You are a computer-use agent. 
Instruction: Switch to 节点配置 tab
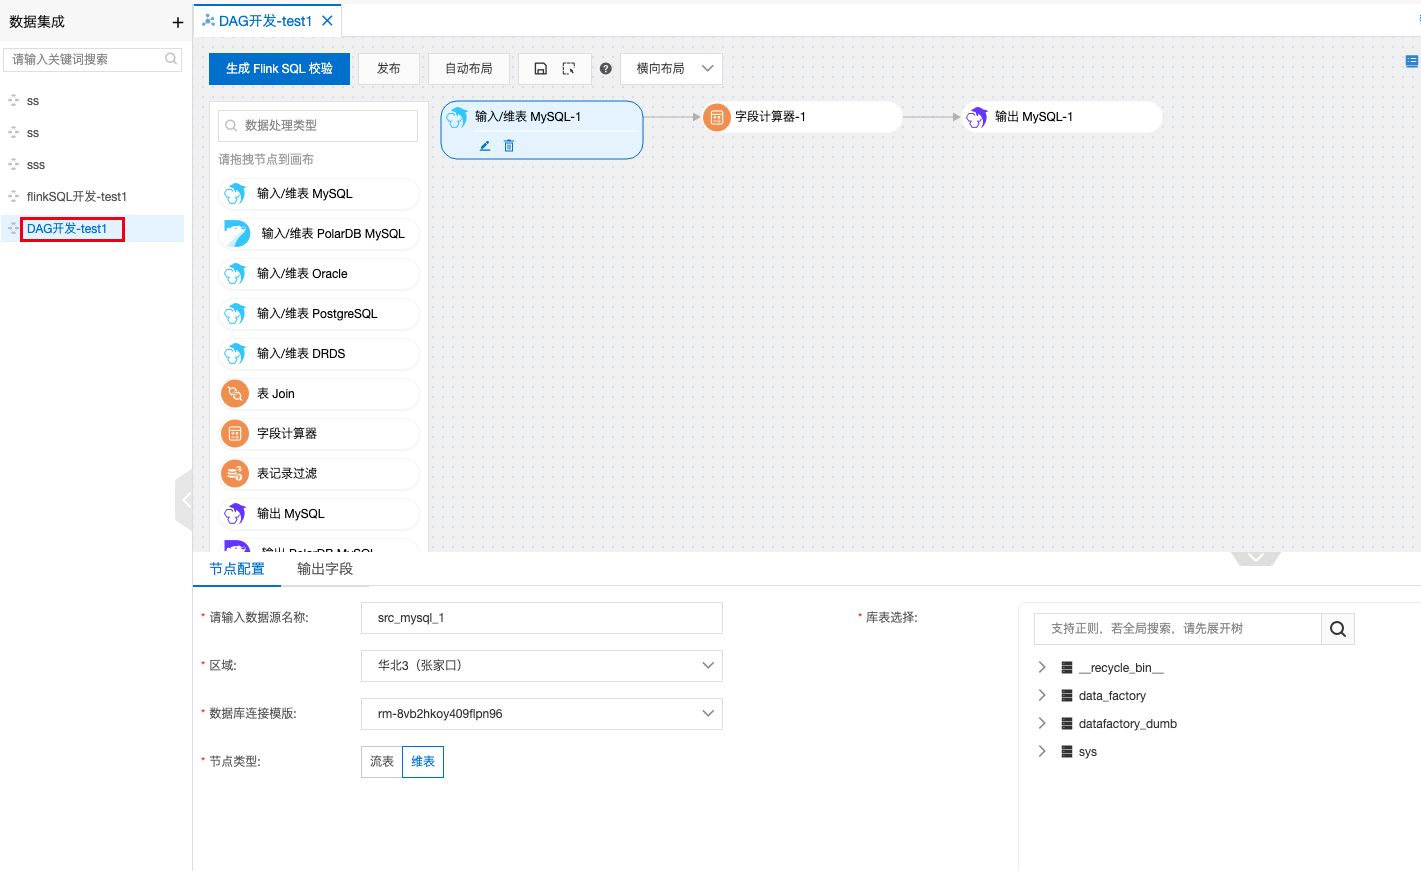point(237,569)
